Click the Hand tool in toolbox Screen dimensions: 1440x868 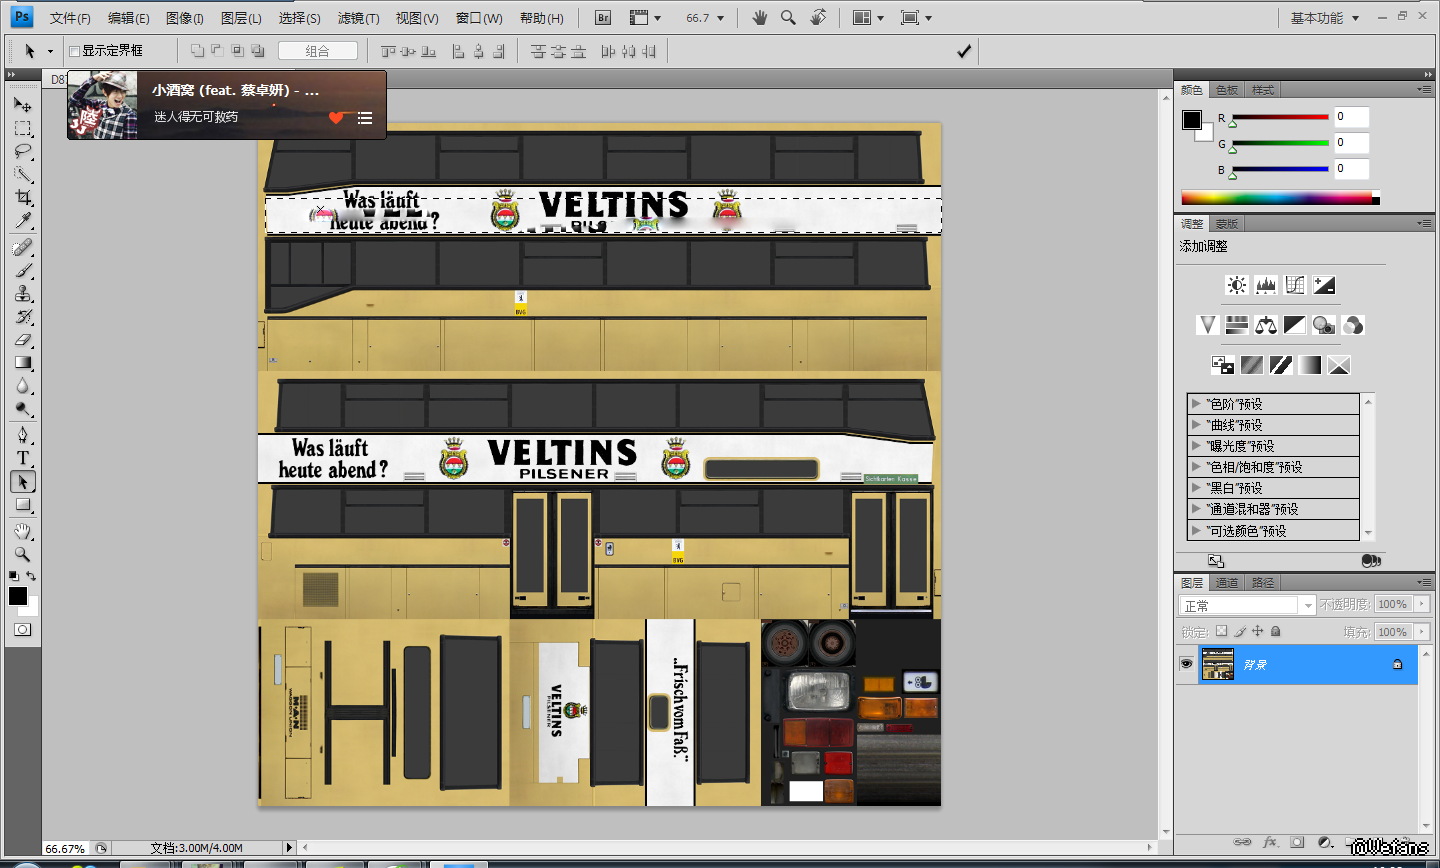click(x=22, y=530)
